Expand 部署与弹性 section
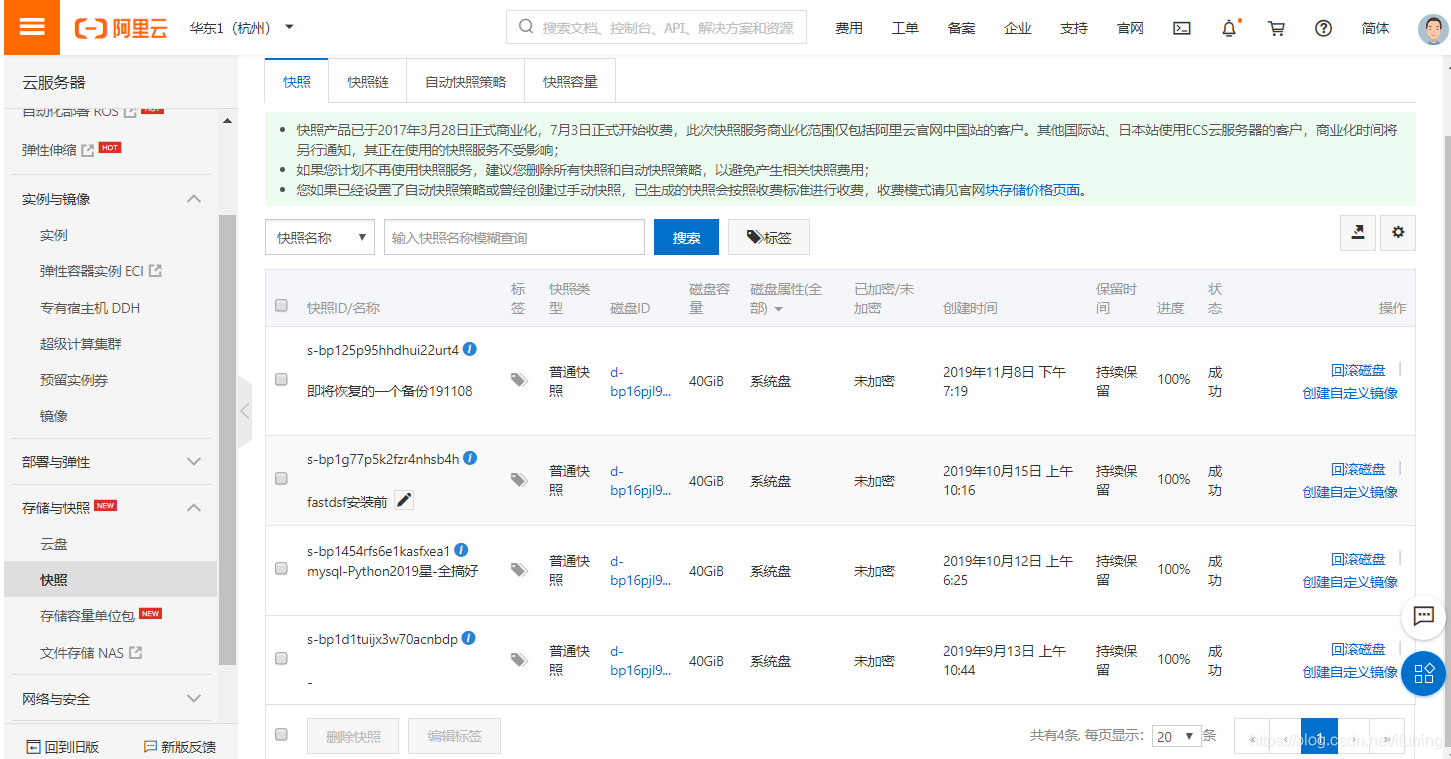Image resolution: width=1451 pixels, height=759 pixels. point(195,462)
